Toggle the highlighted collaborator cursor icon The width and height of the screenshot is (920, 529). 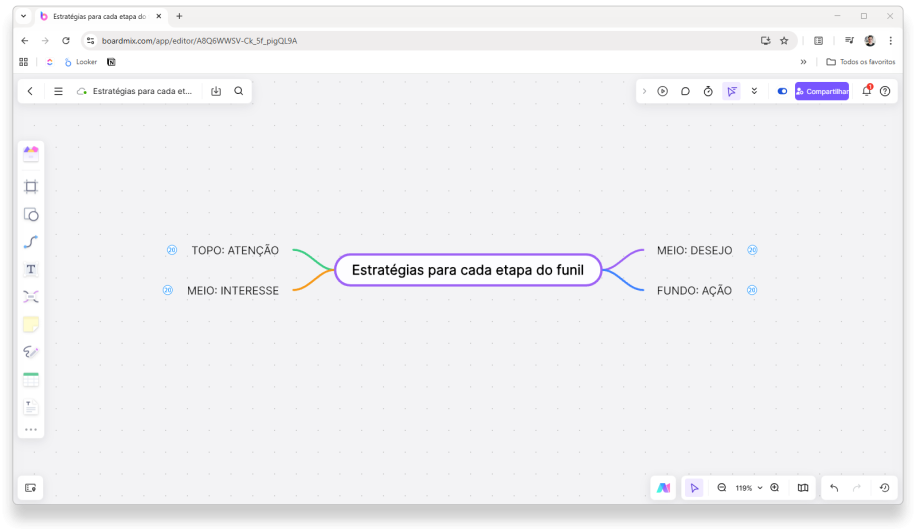pos(732,91)
